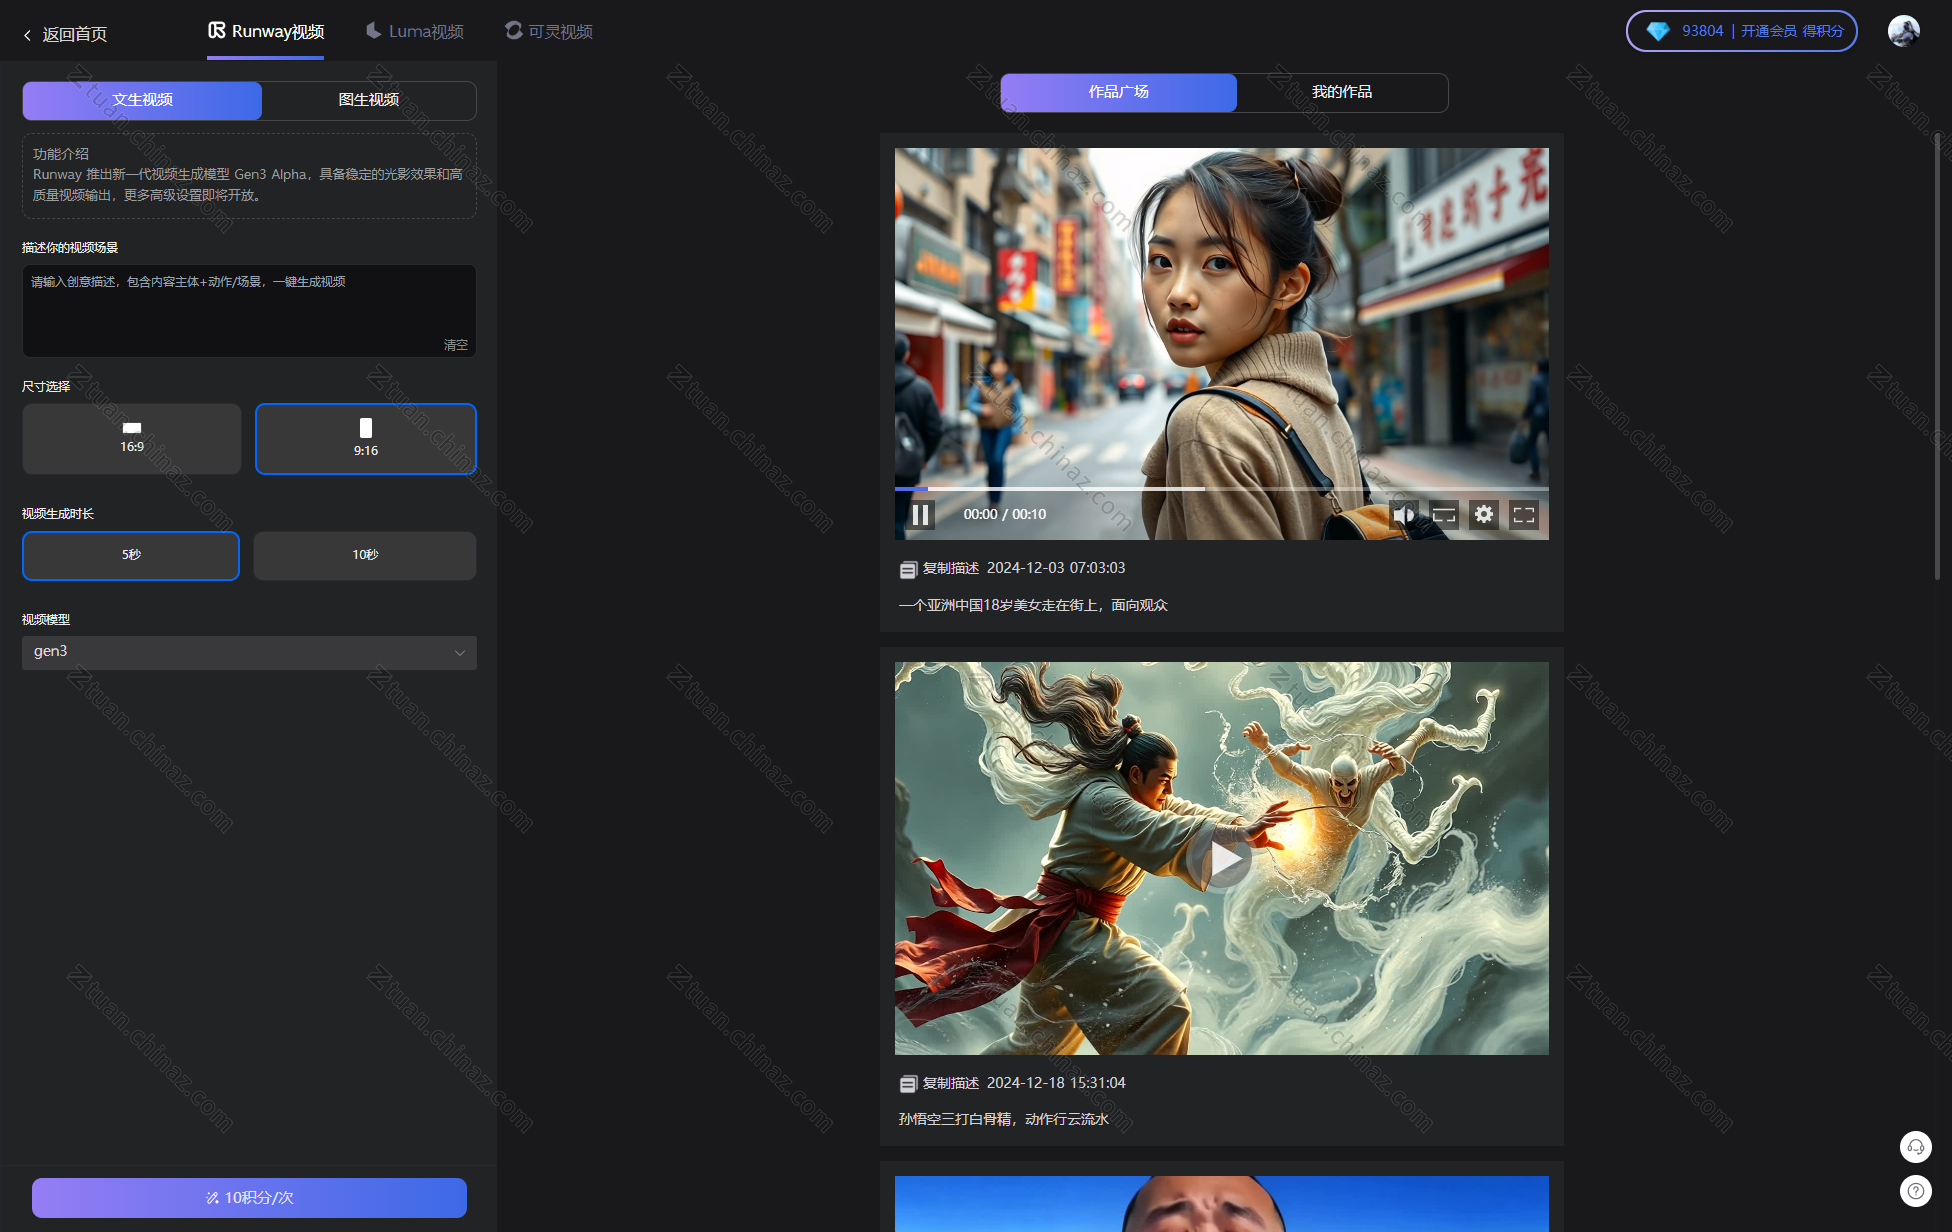This screenshot has height=1232, width=1952.
Task: Click the 10积分/次 generate button
Action: click(x=249, y=1198)
